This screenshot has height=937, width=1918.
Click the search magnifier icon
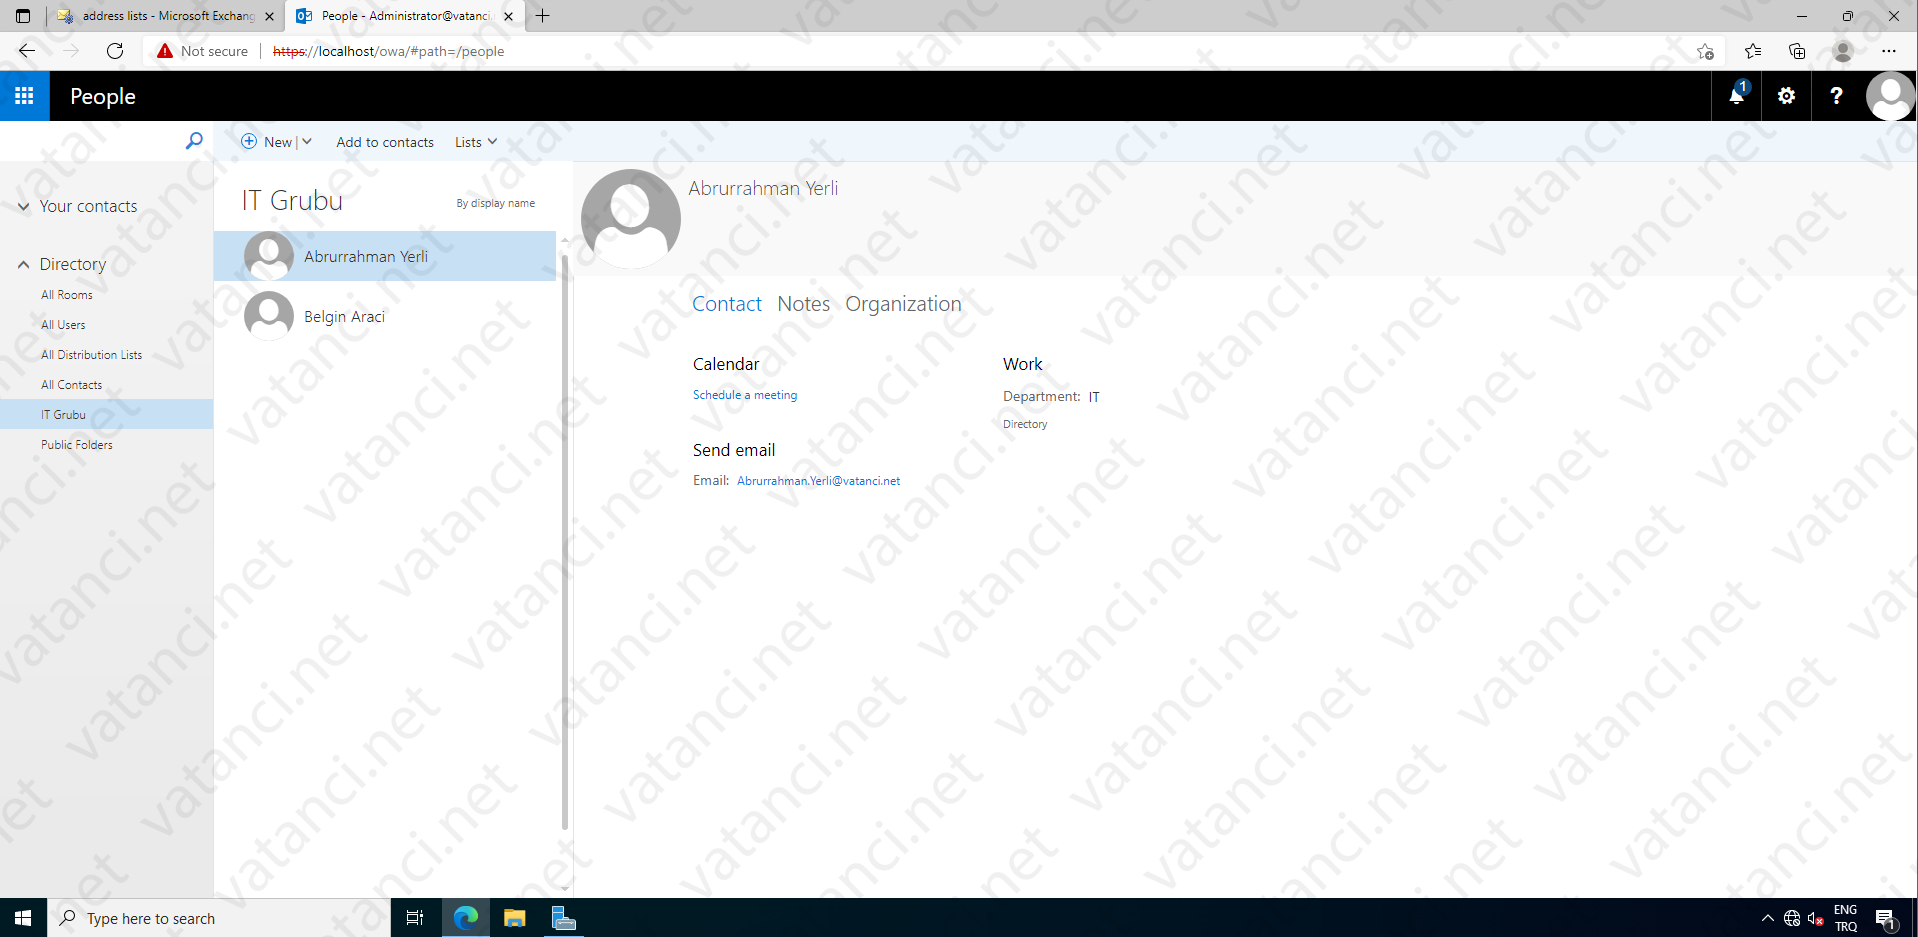(x=194, y=141)
